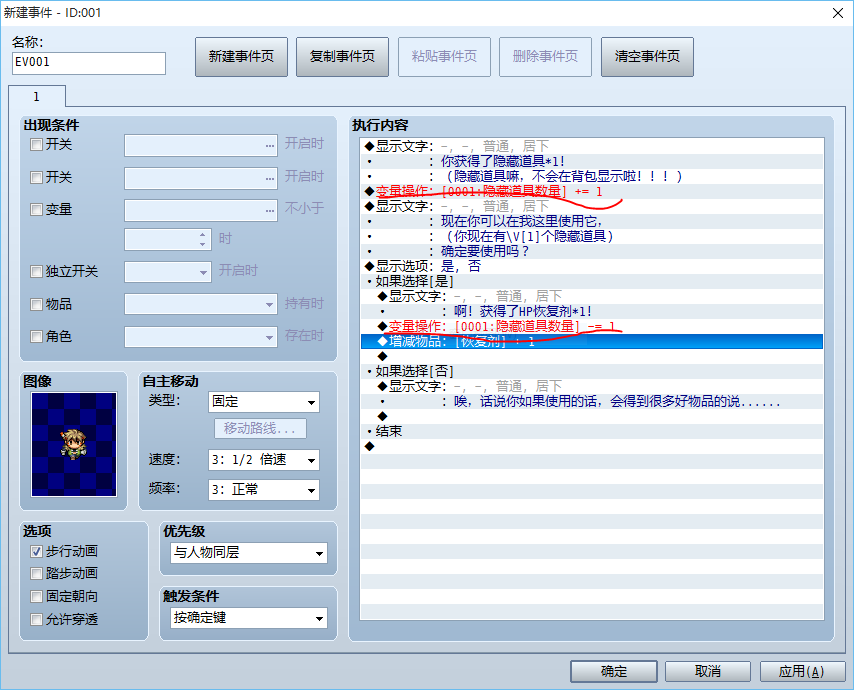The image size is (854, 690).
Task: Select the 如果选择[否] branch line
Action: click(x=591, y=371)
